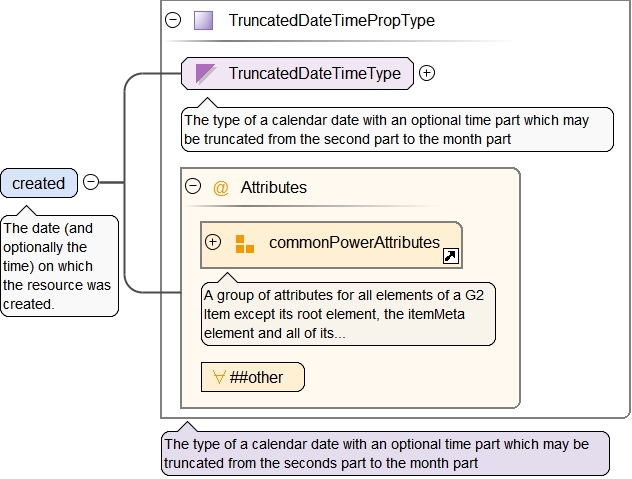Expand the TruncatedDateTimeType node

point(427,73)
